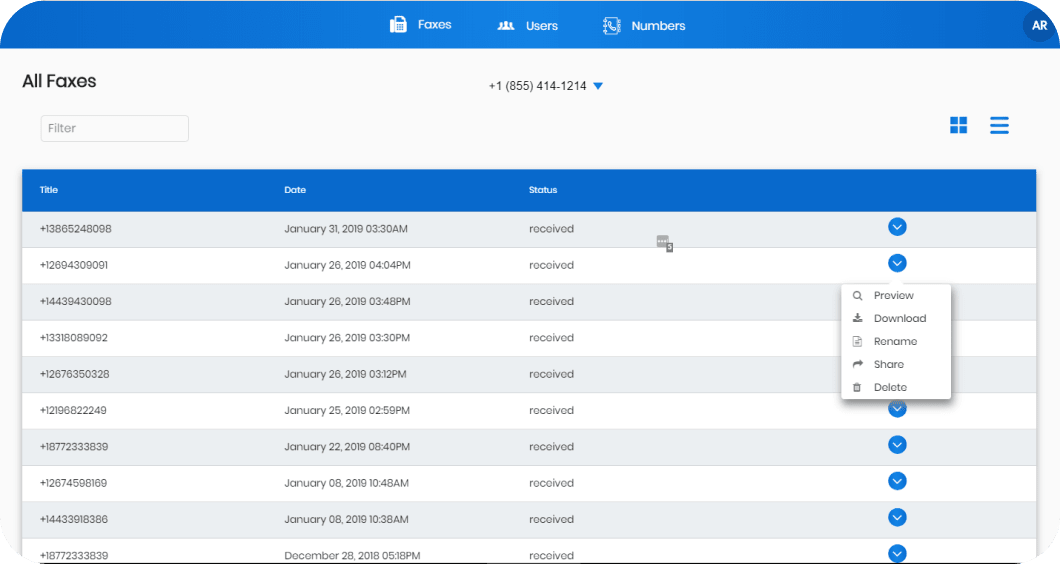The image size is (1060, 564).
Task: Sort by Status column header
Action: [543, 190]
